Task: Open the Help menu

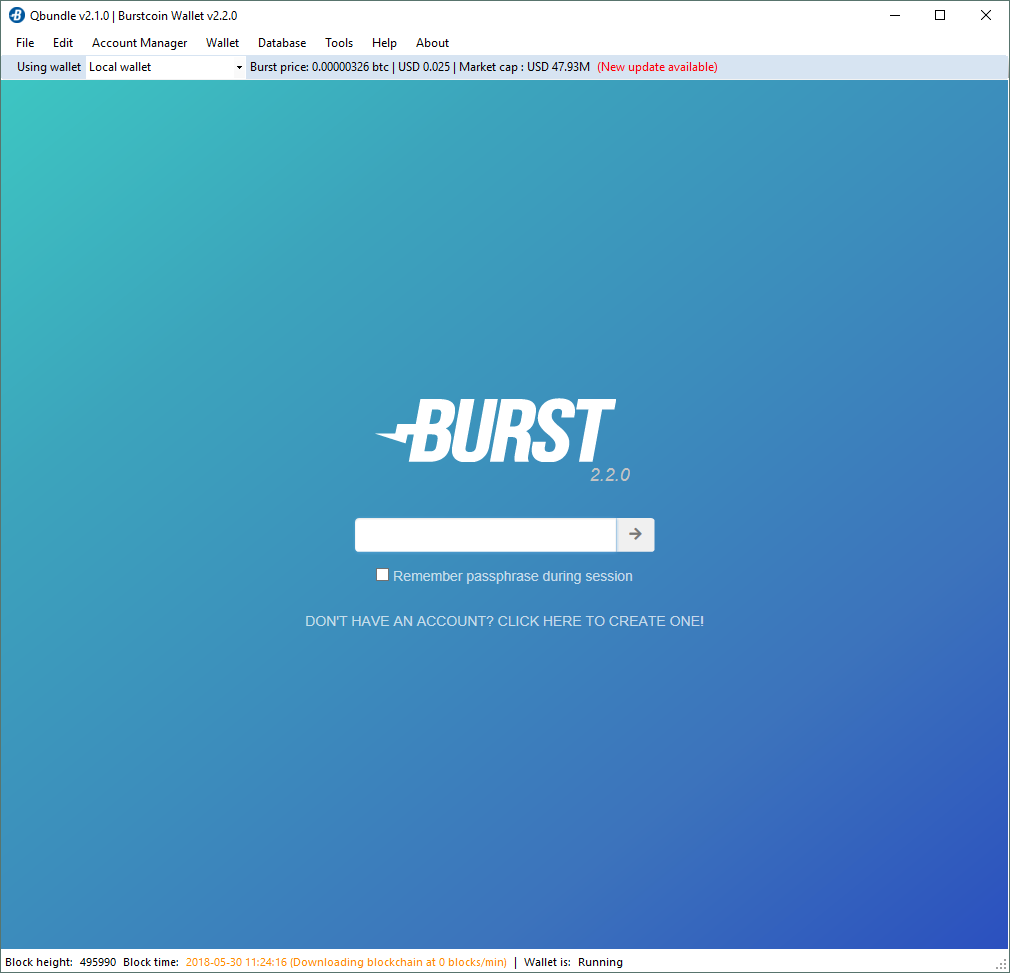Action: pyautogui.click(x=384, y=43)
